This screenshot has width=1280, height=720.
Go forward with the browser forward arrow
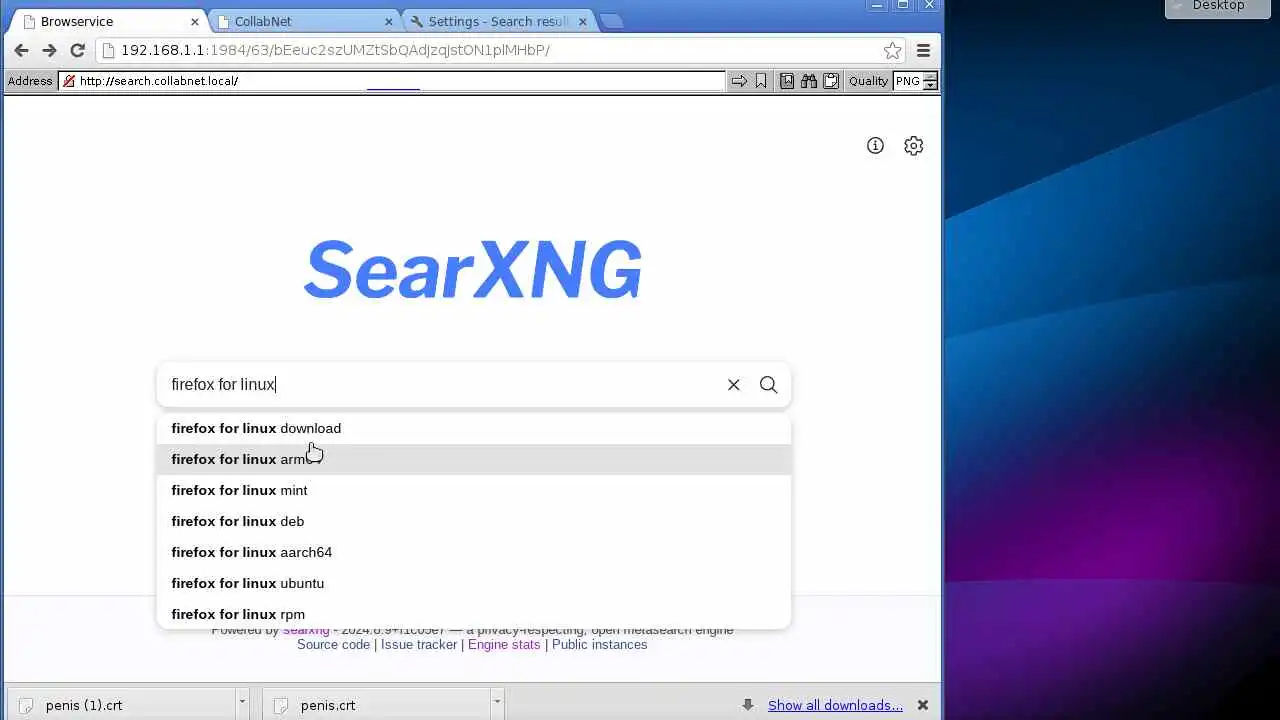tap(49, 50)
